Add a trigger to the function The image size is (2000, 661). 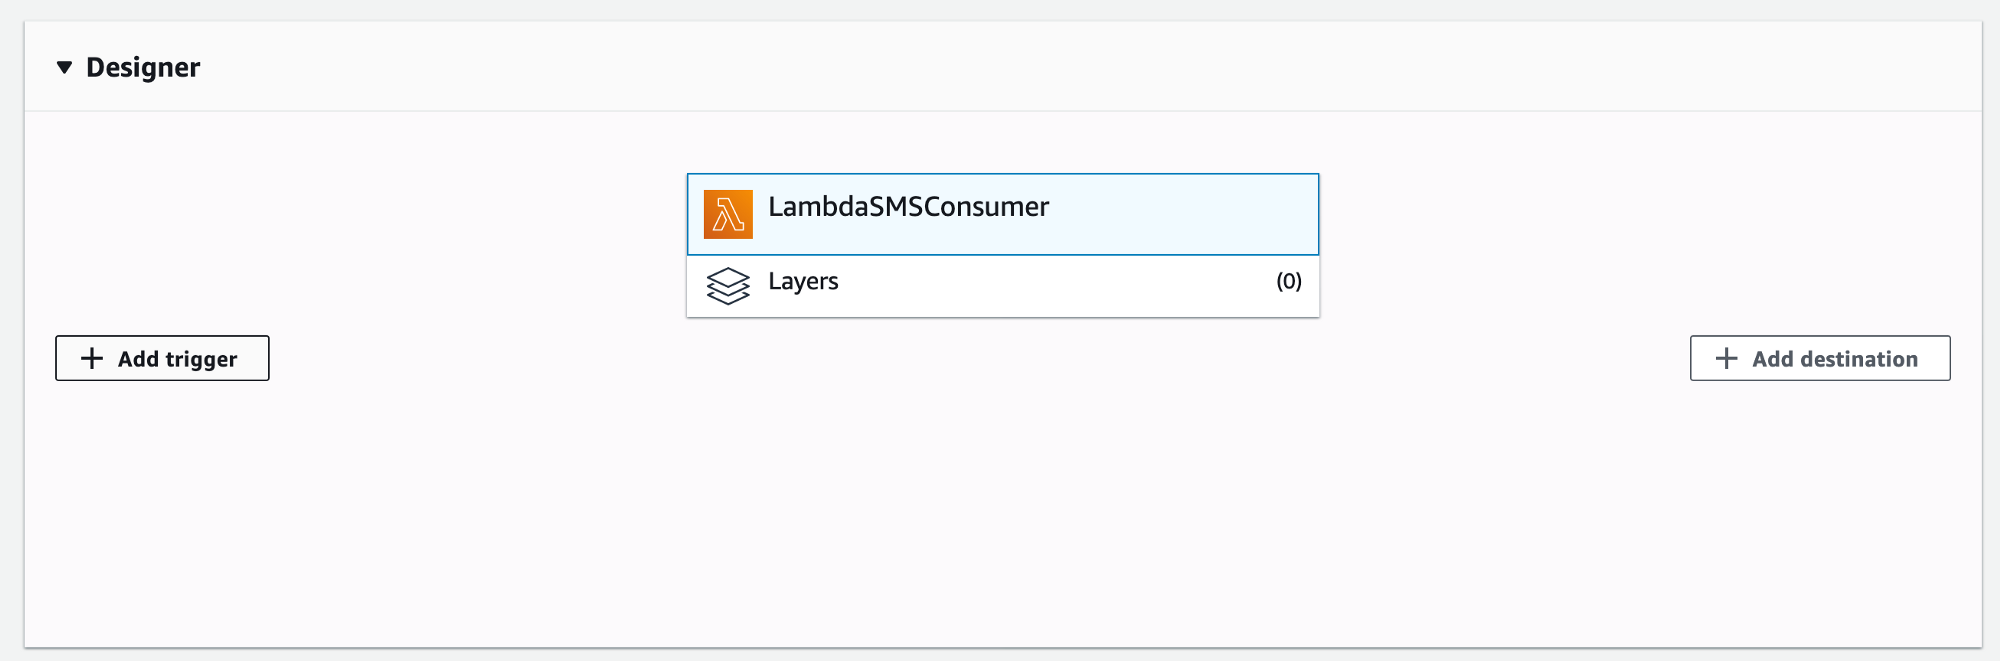tap(162, 358)
